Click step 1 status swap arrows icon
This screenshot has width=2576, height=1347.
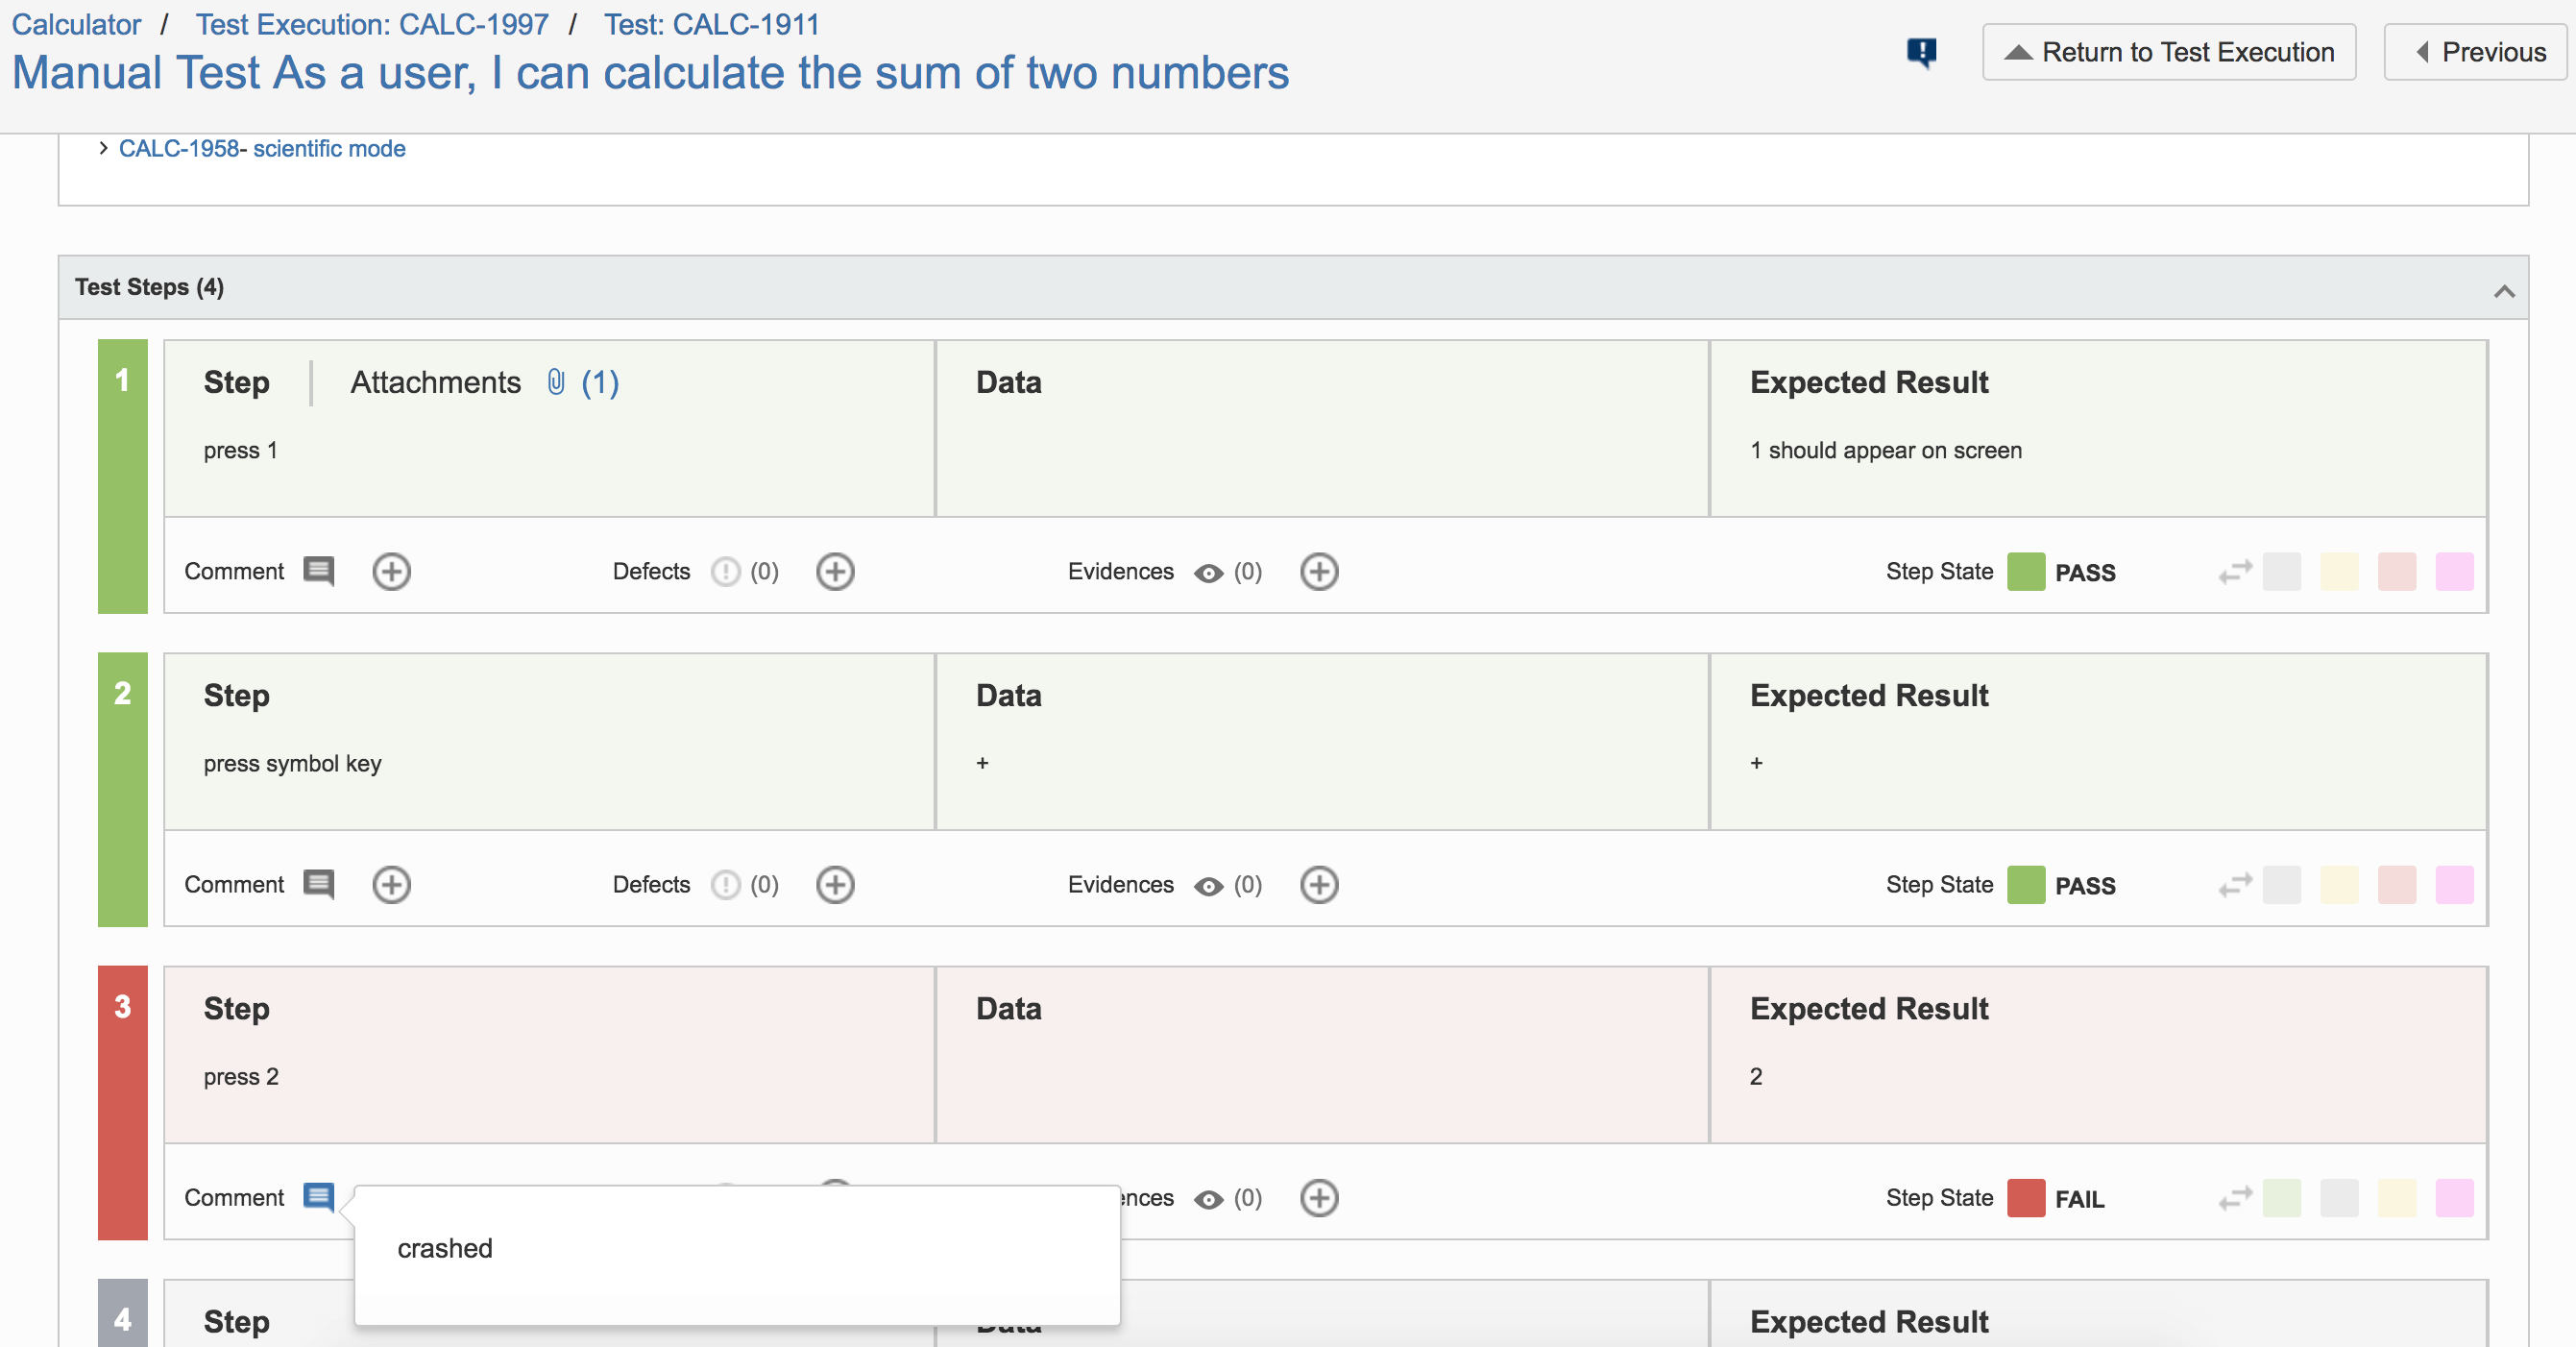[2235, 572]
